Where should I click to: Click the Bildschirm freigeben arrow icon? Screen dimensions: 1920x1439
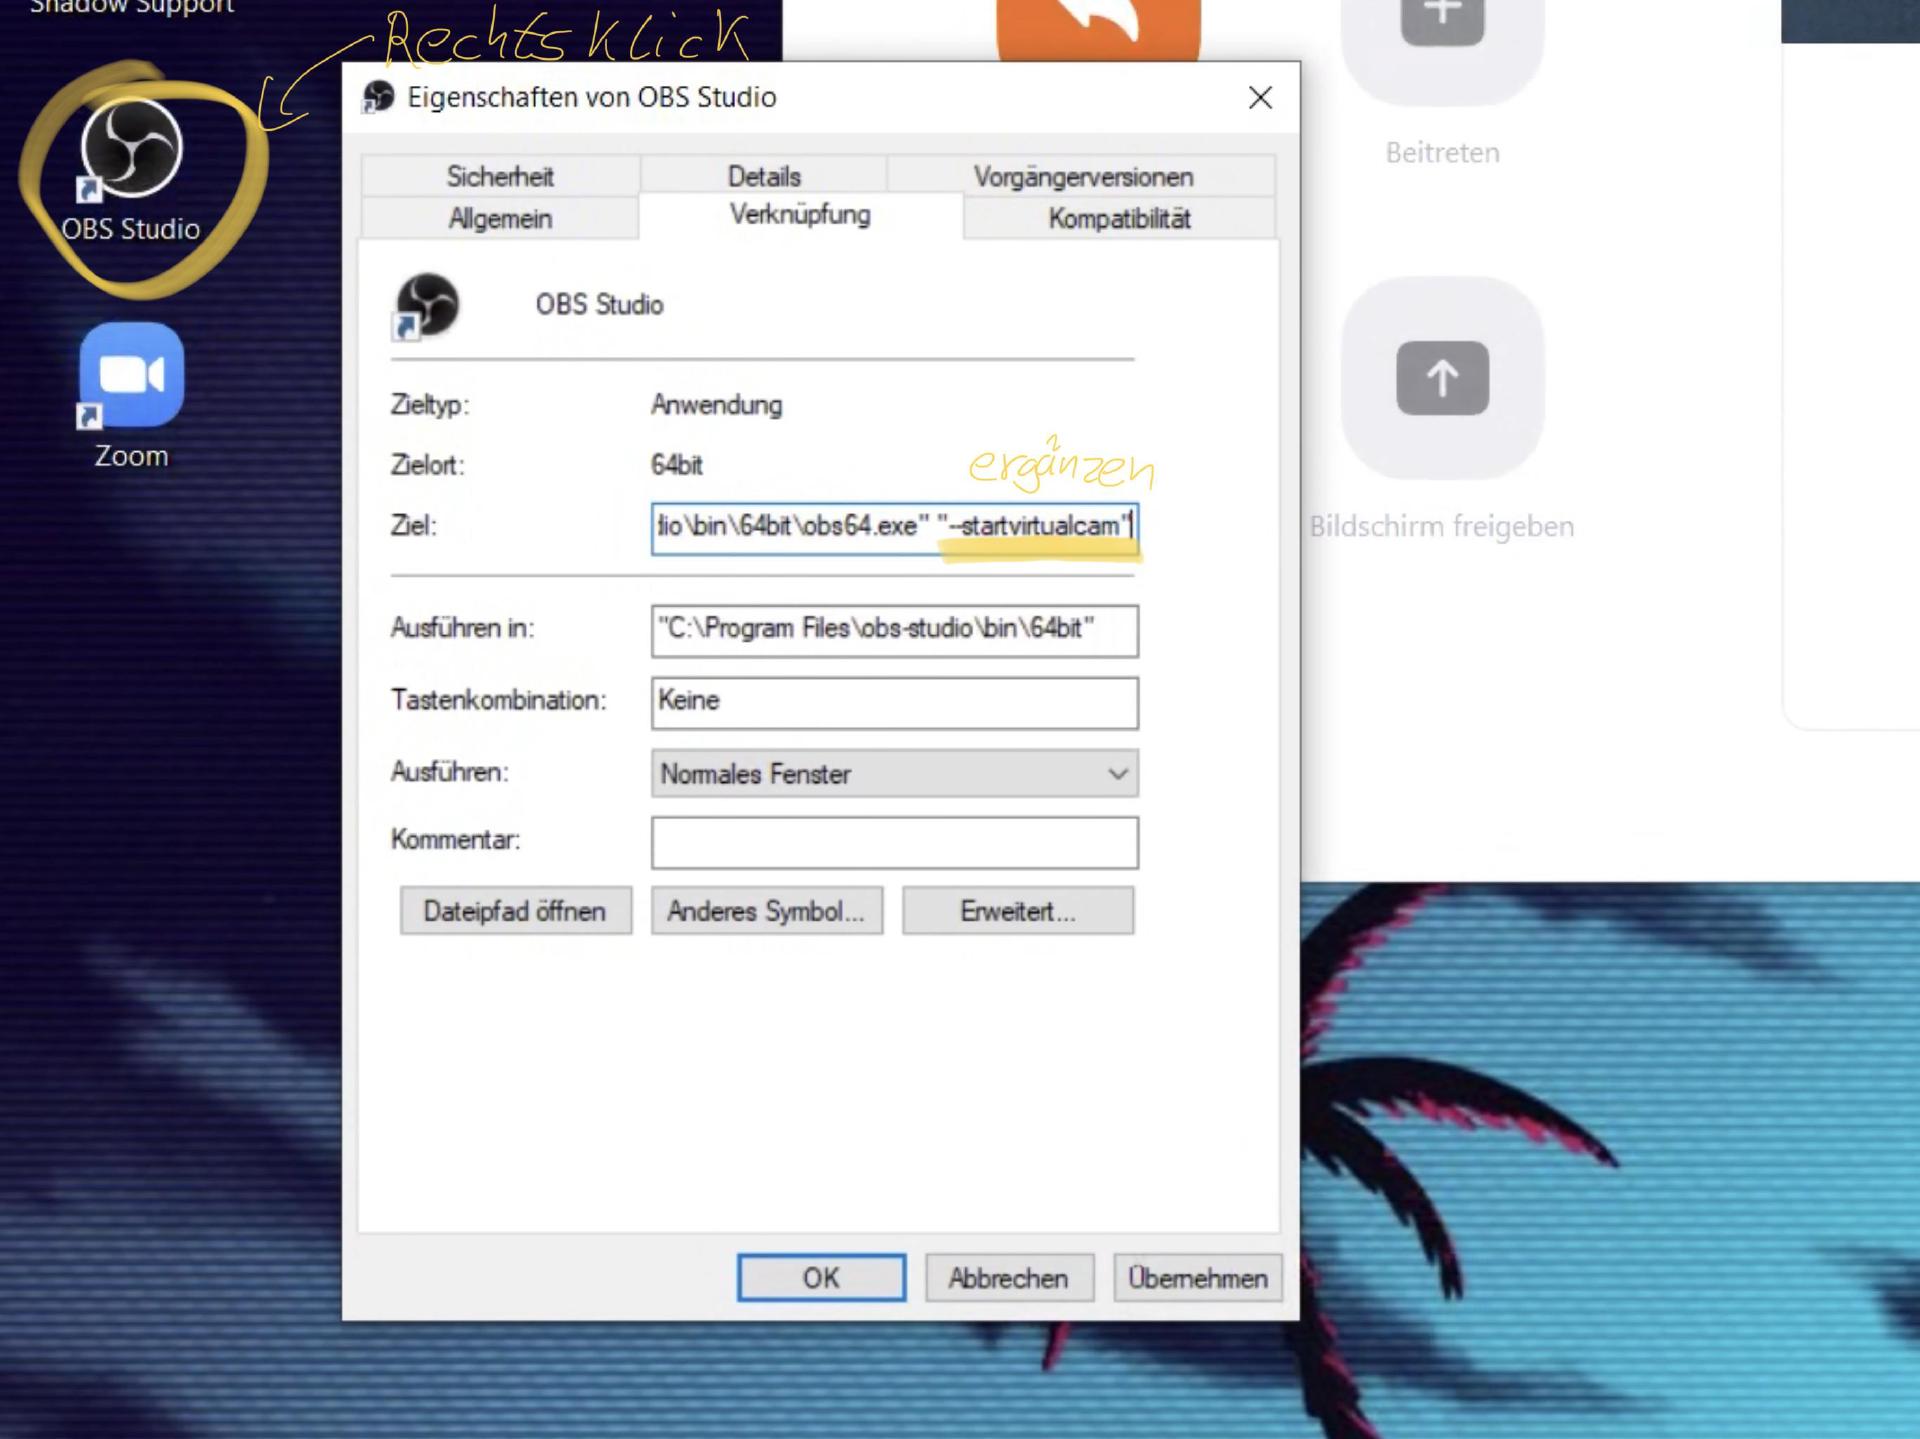point(1442,378)
